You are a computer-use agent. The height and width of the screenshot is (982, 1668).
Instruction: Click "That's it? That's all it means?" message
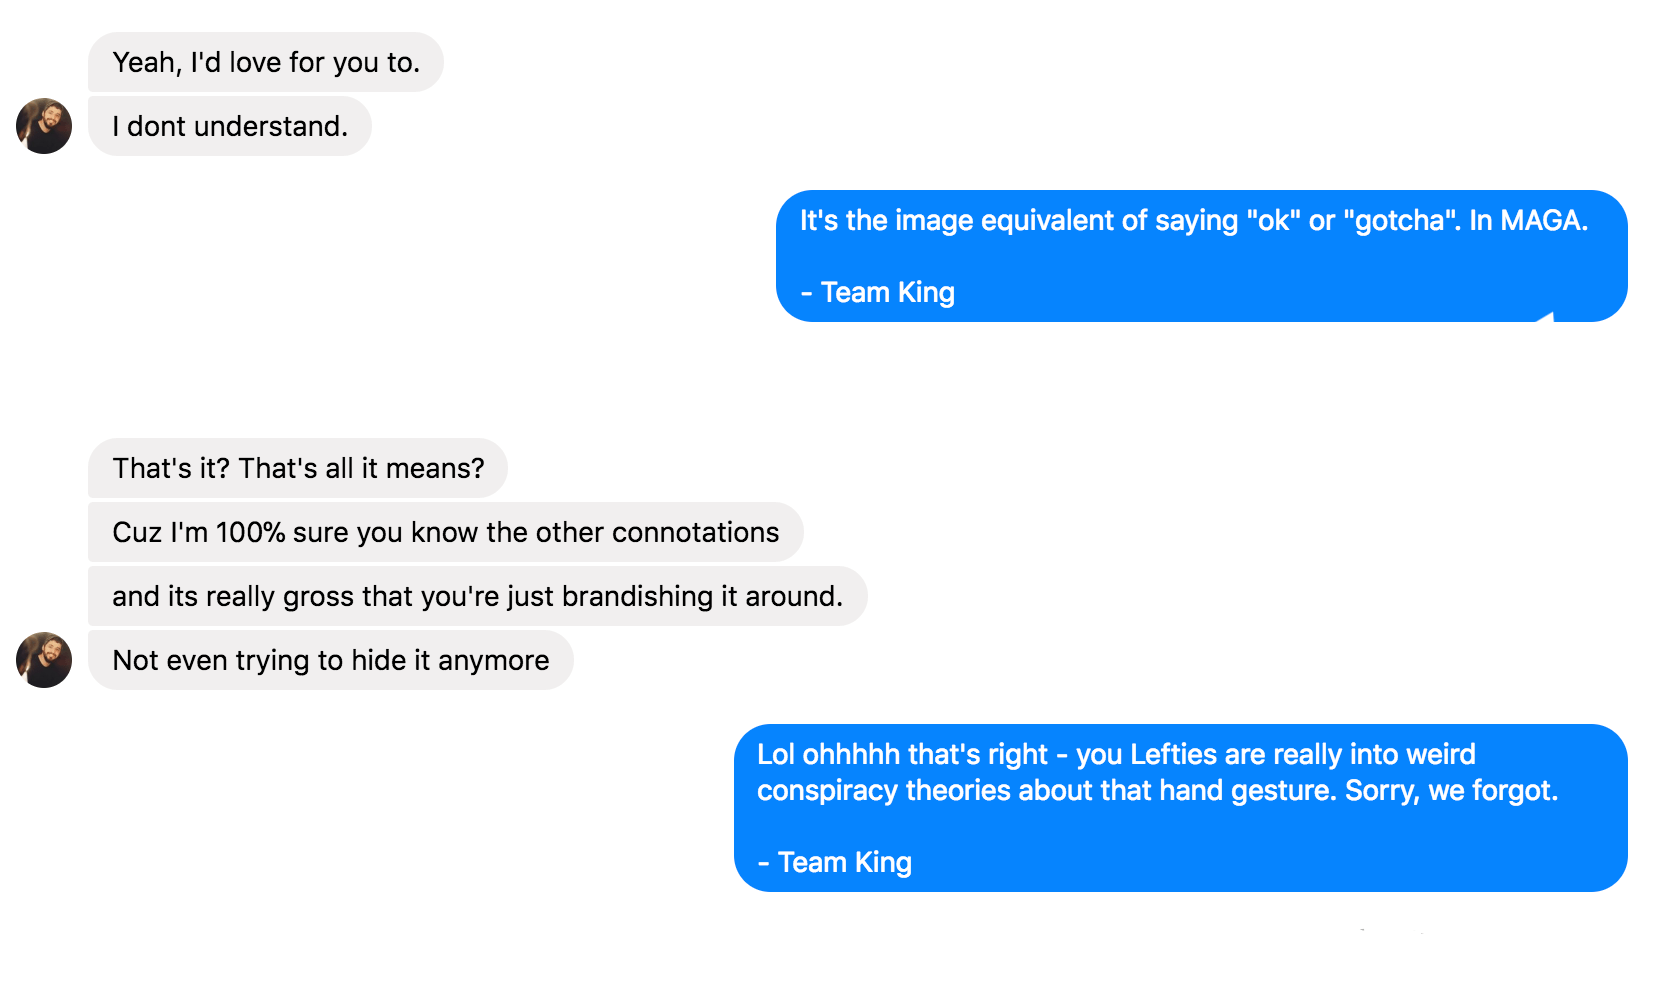(298, 468)
